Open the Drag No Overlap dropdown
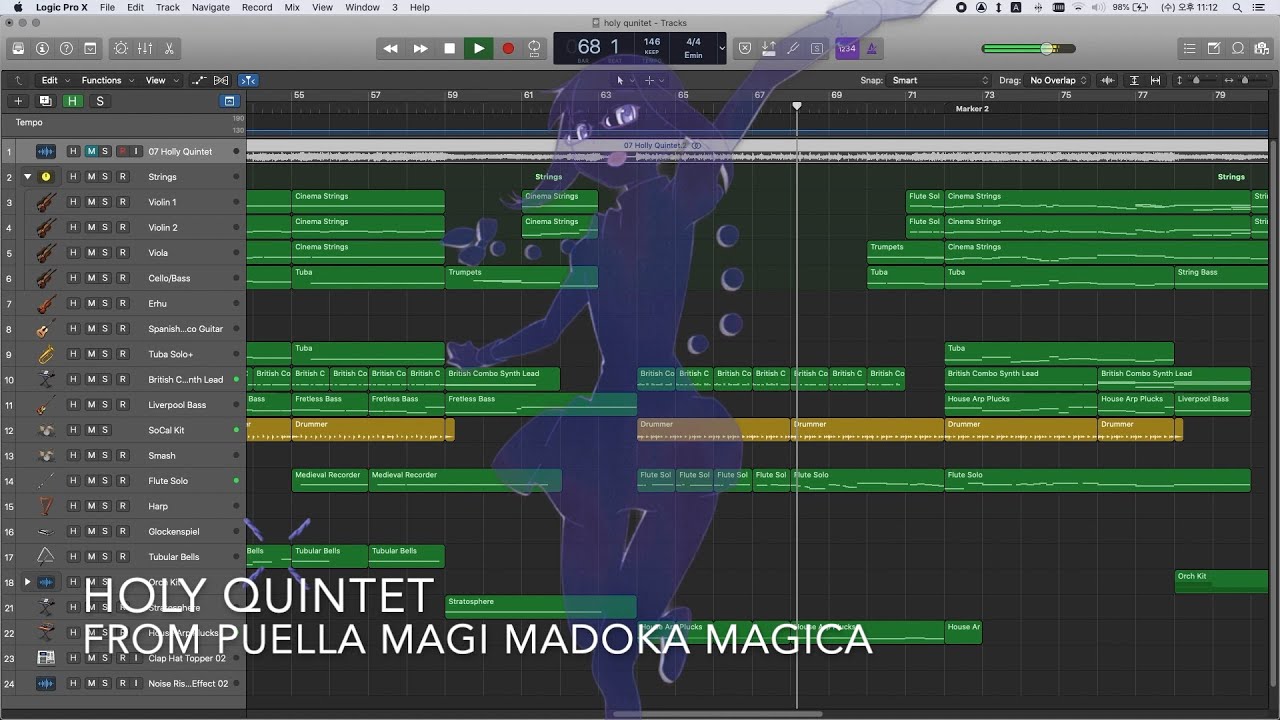The width and height of the screenshot is (1280, 720). coord(1059,80)
